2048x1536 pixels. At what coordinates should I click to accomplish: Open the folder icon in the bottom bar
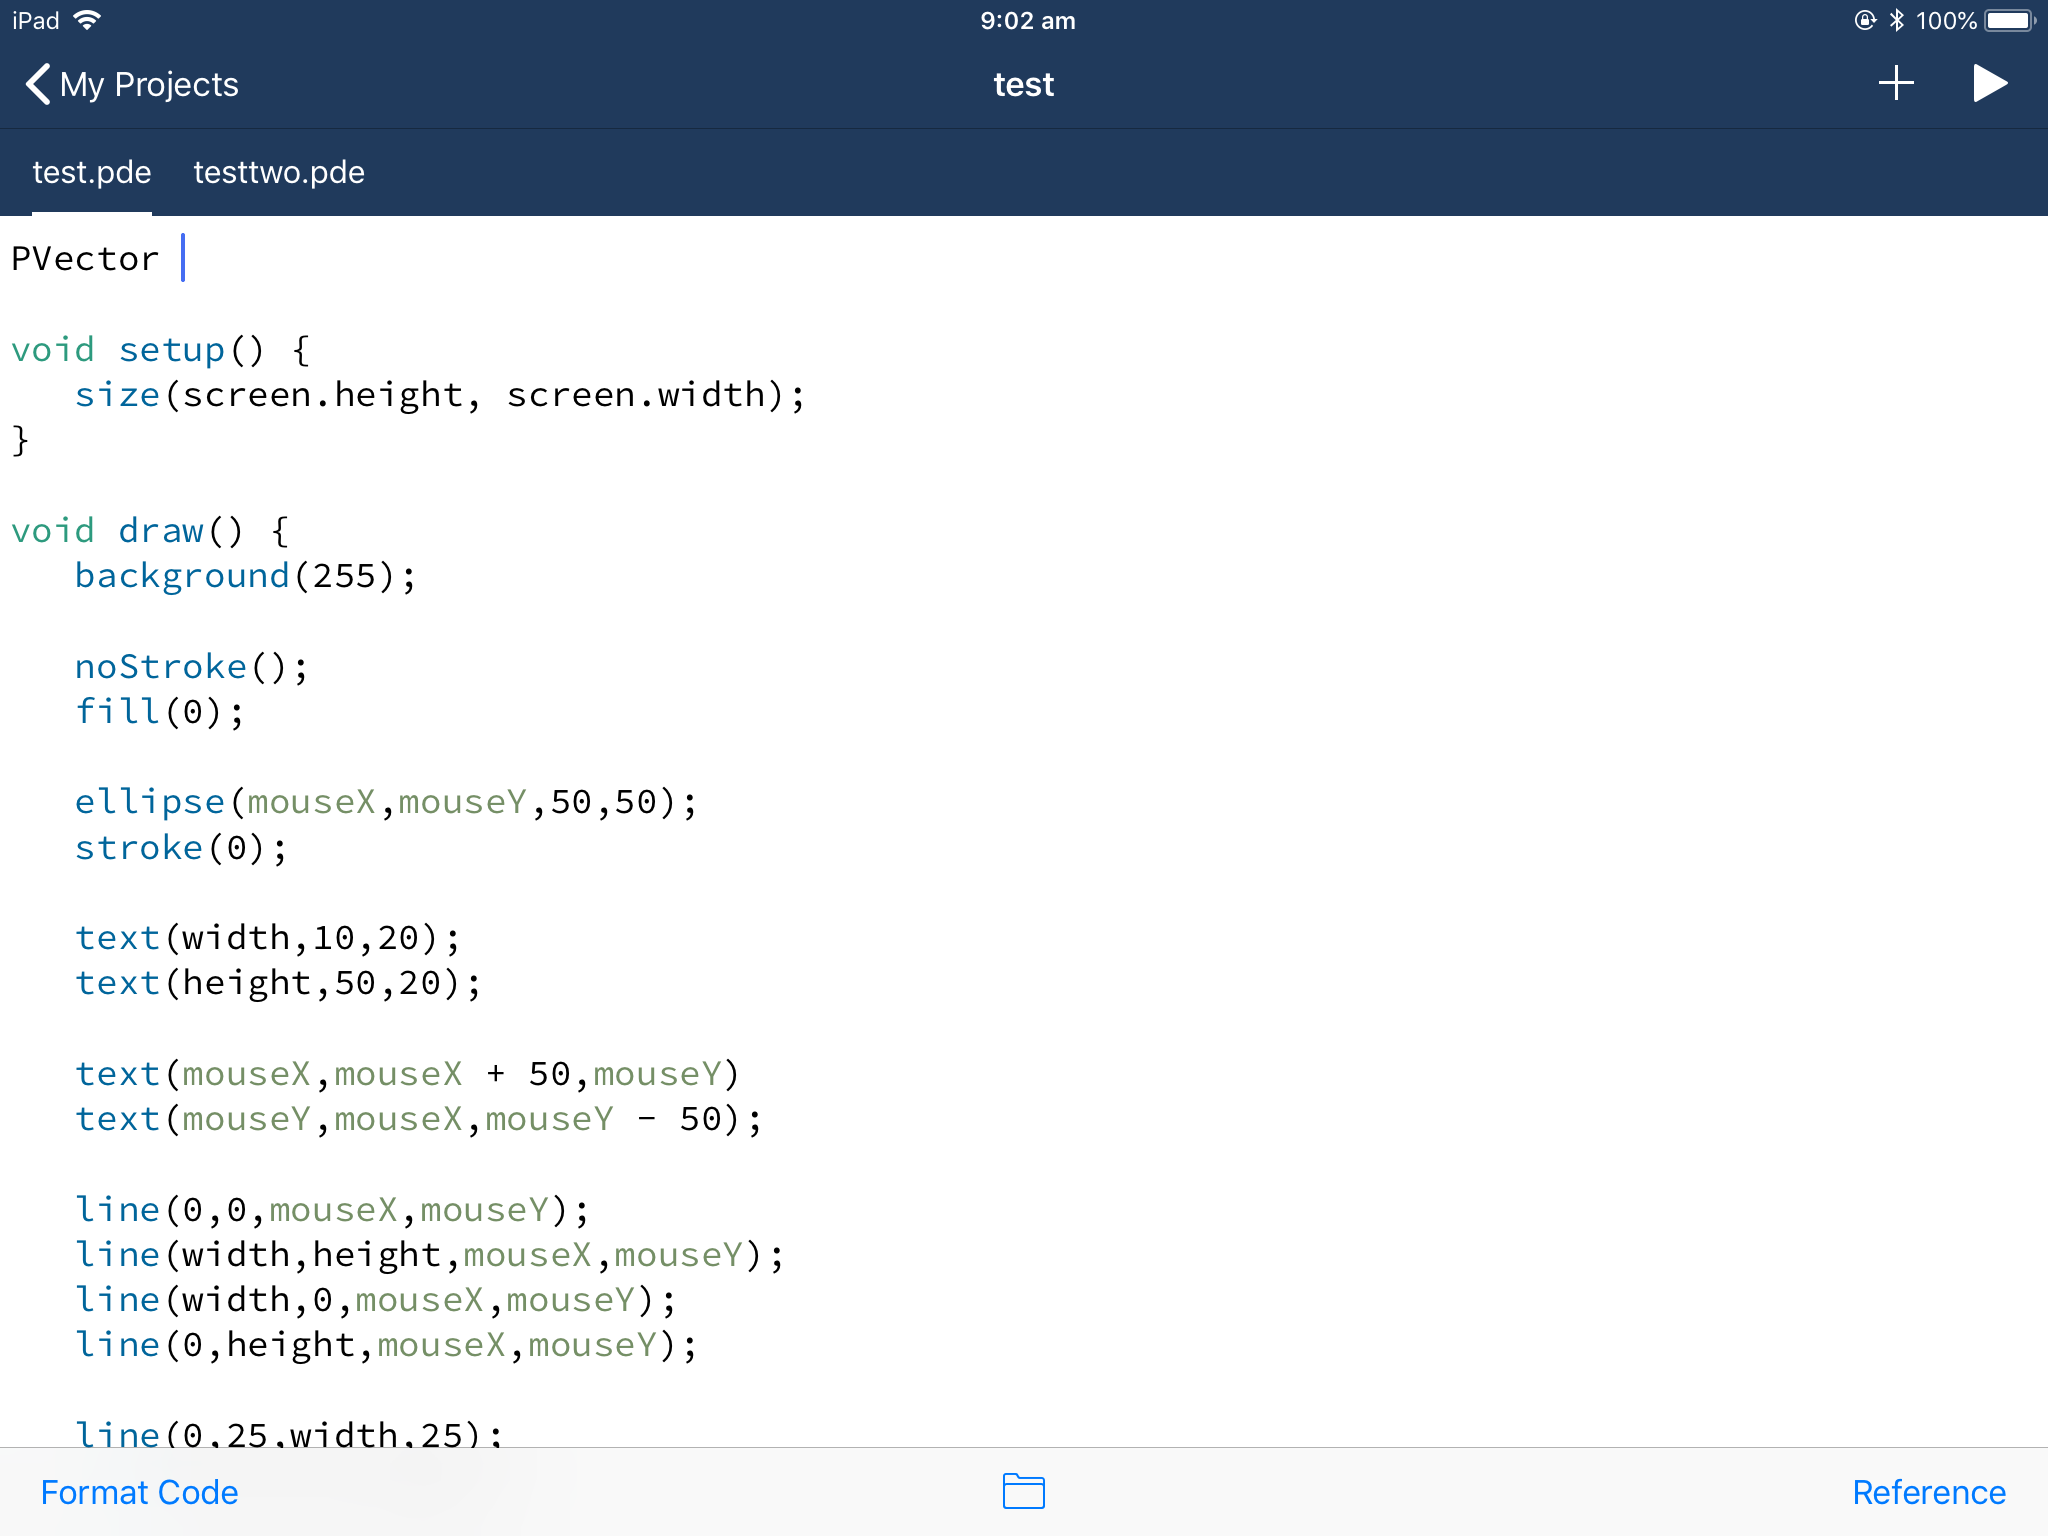(1023, 1490)
